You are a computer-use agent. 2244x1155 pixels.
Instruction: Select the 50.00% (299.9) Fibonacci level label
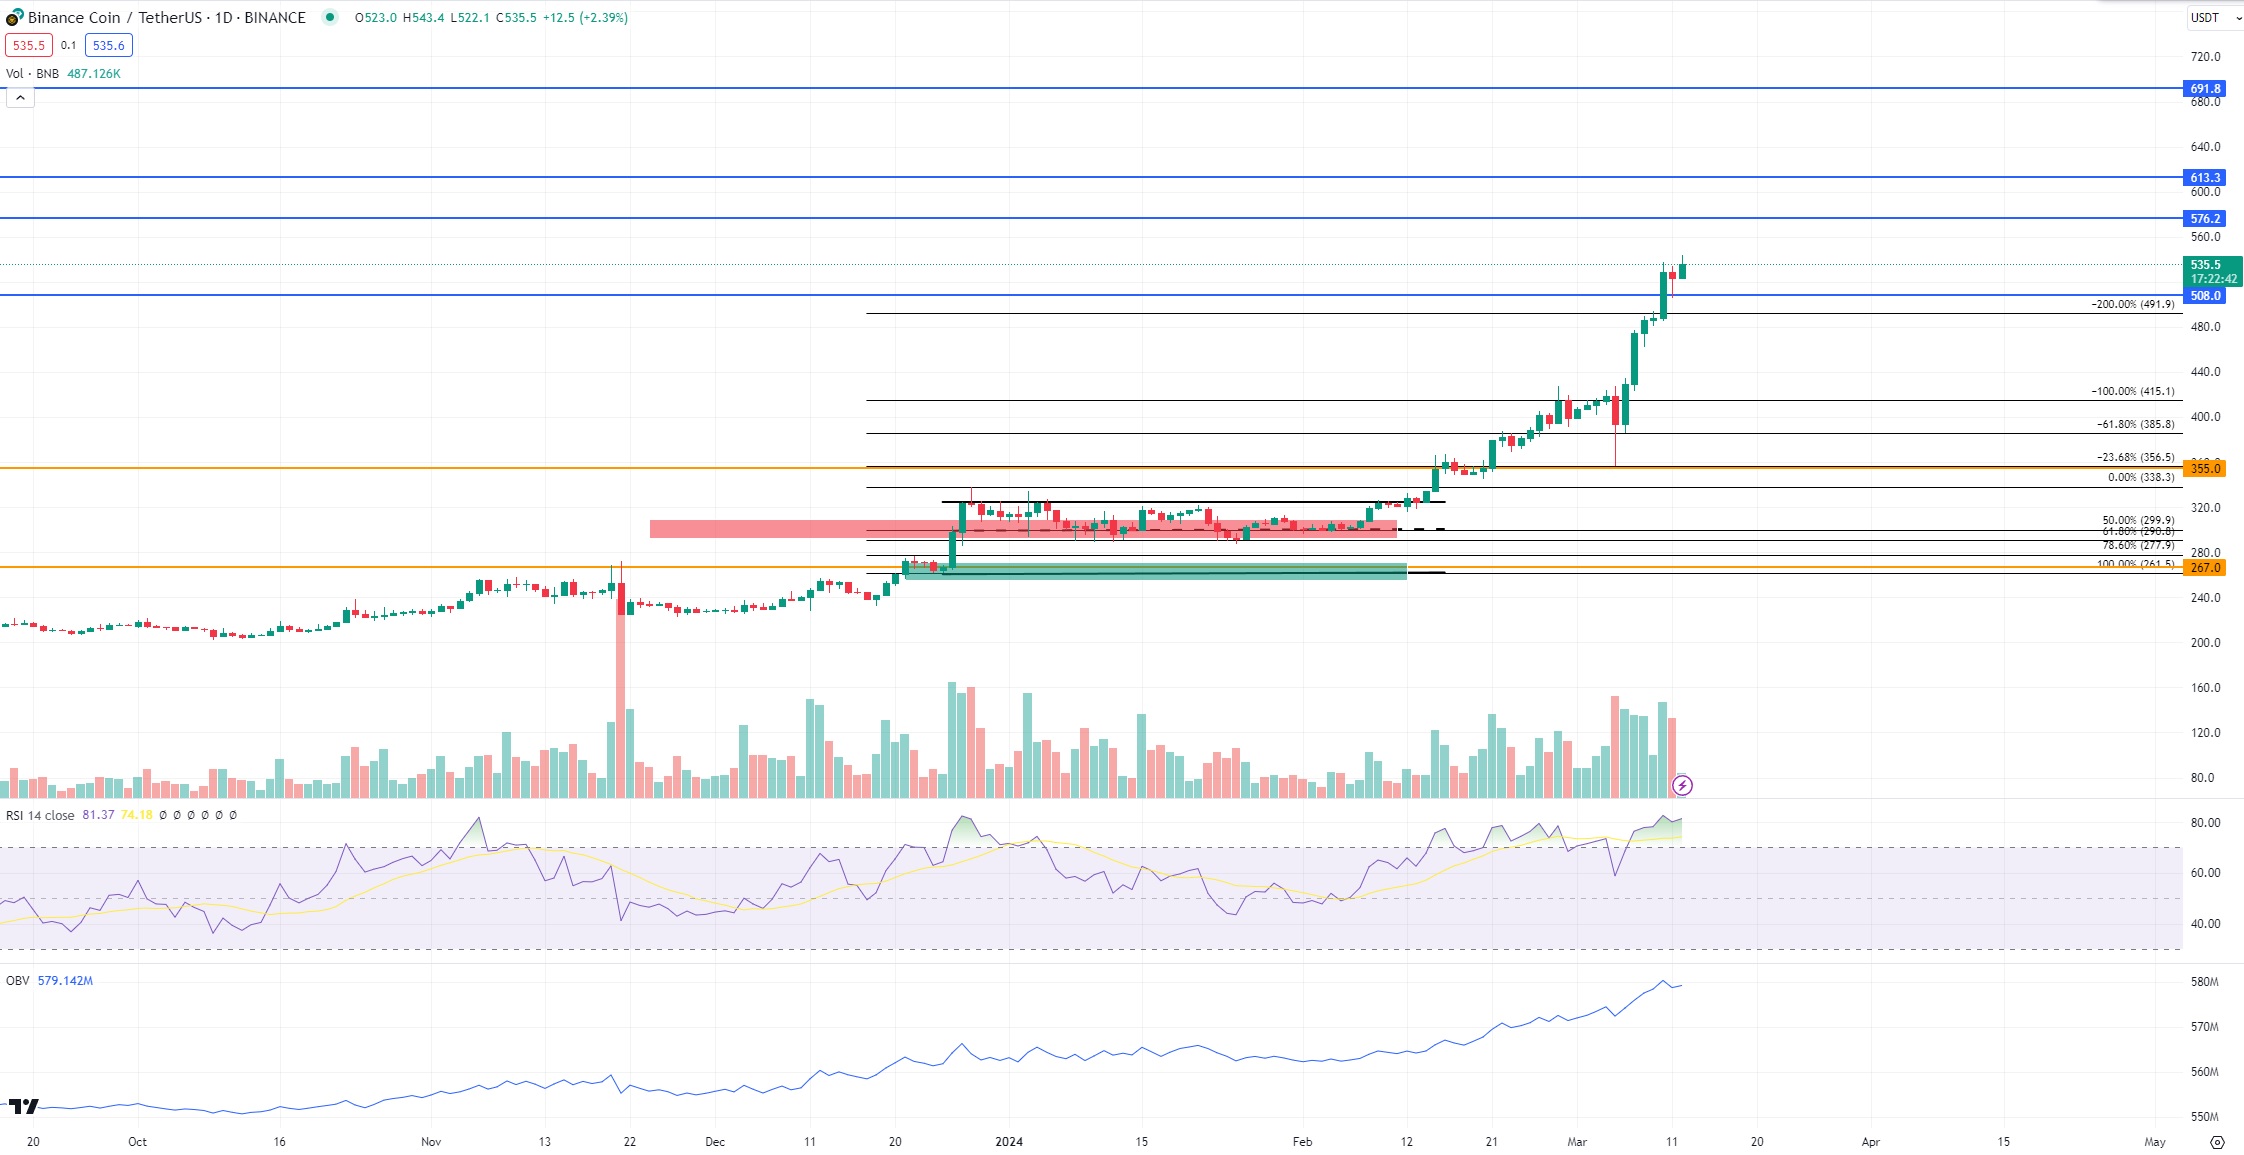pos(2138,520)
